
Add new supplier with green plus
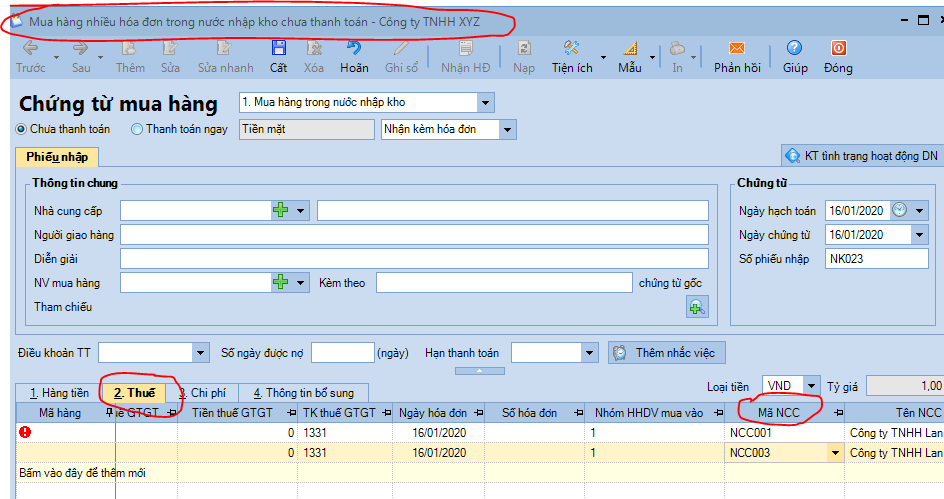pos(281,210)
